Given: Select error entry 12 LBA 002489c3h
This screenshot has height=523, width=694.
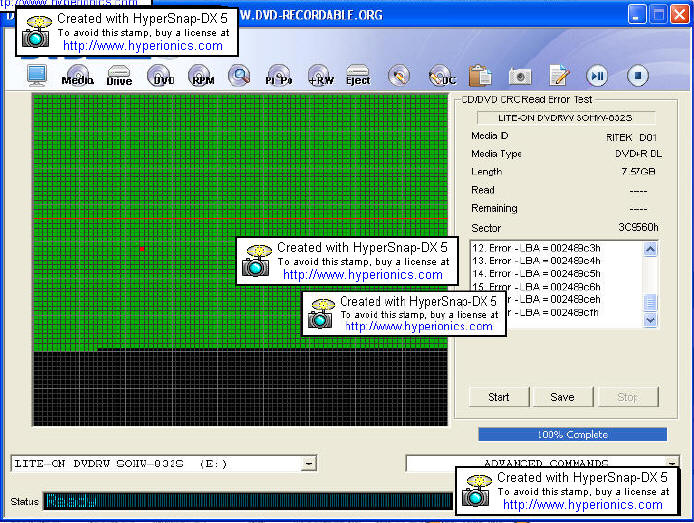Looking at the screenshot, I should point(536,248).
